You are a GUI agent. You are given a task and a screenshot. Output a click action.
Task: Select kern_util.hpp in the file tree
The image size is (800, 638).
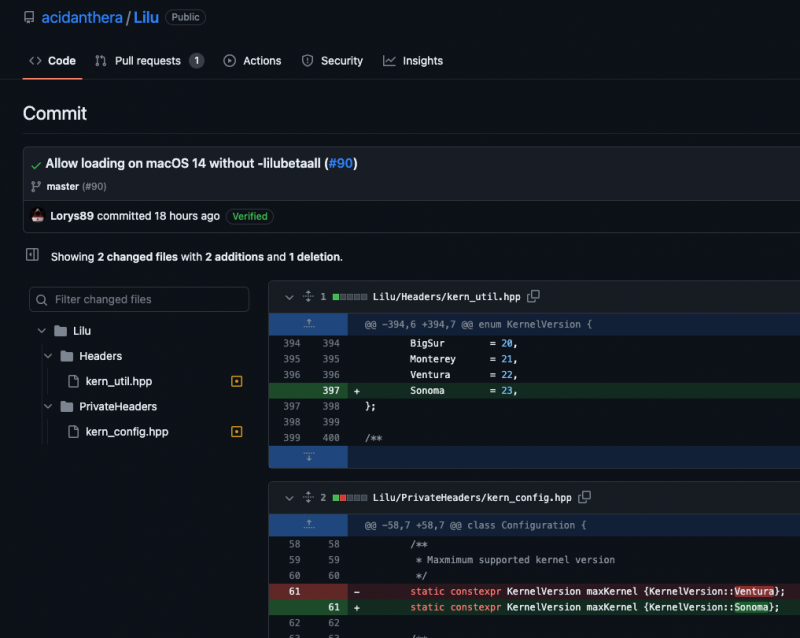click(118, 381)
